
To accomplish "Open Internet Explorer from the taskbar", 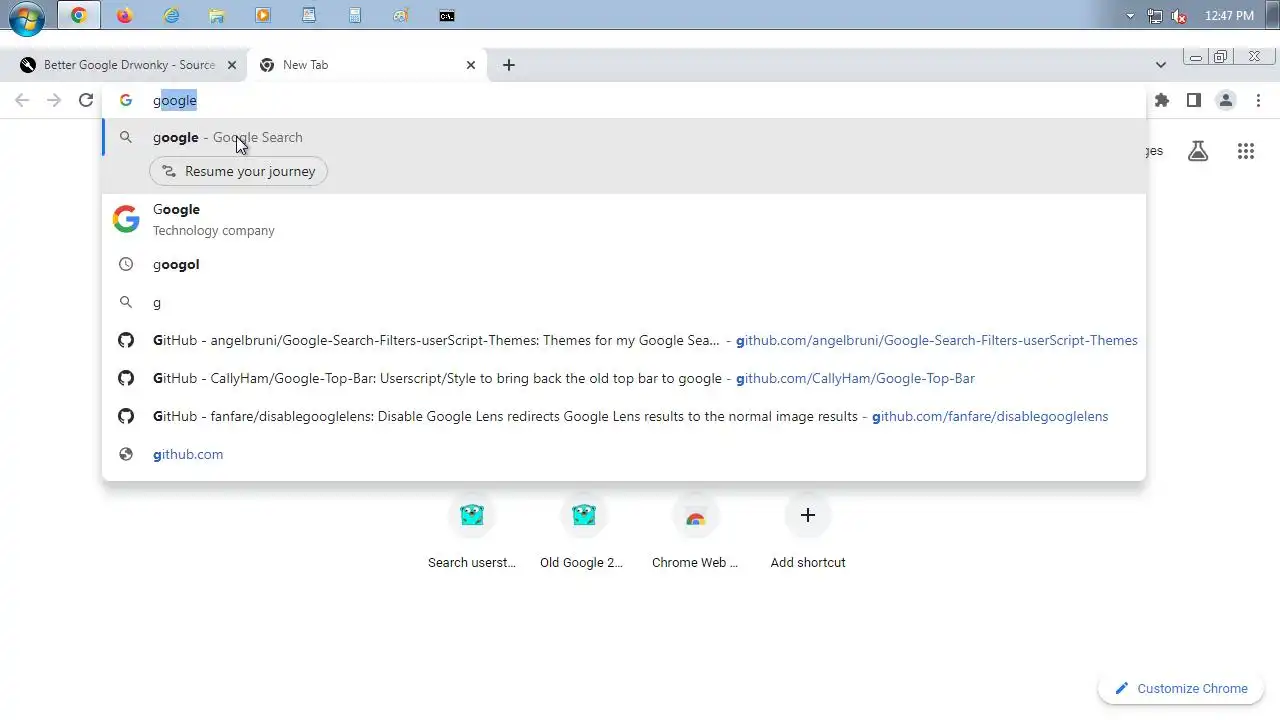I will coord(171,15).
